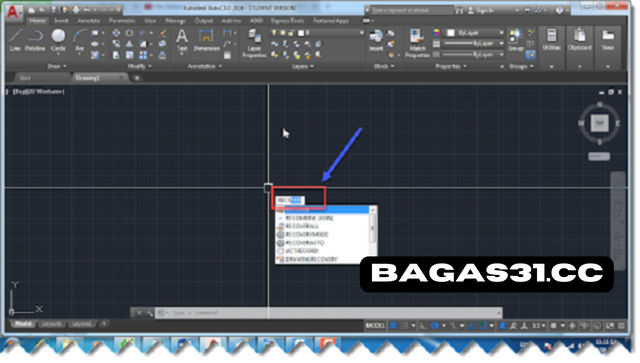Expand the Annotation panel dropdown

[205, 66]
